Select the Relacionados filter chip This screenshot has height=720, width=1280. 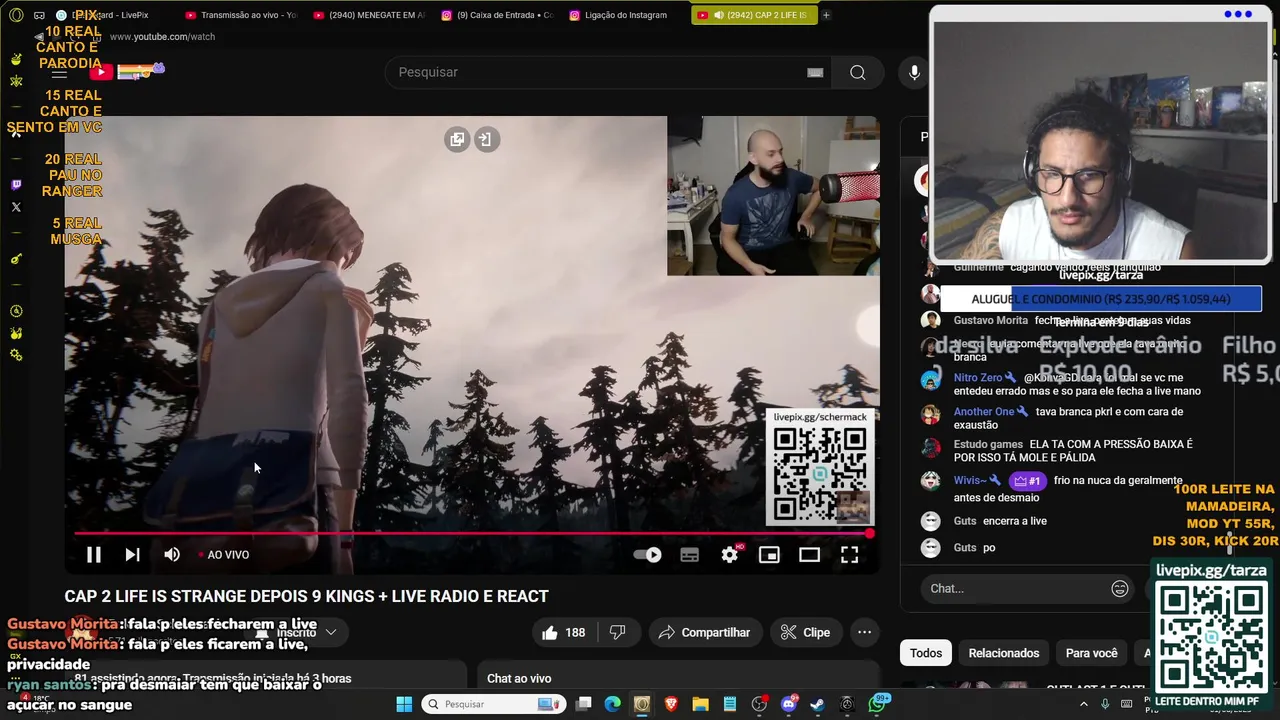pos(1004,653)
